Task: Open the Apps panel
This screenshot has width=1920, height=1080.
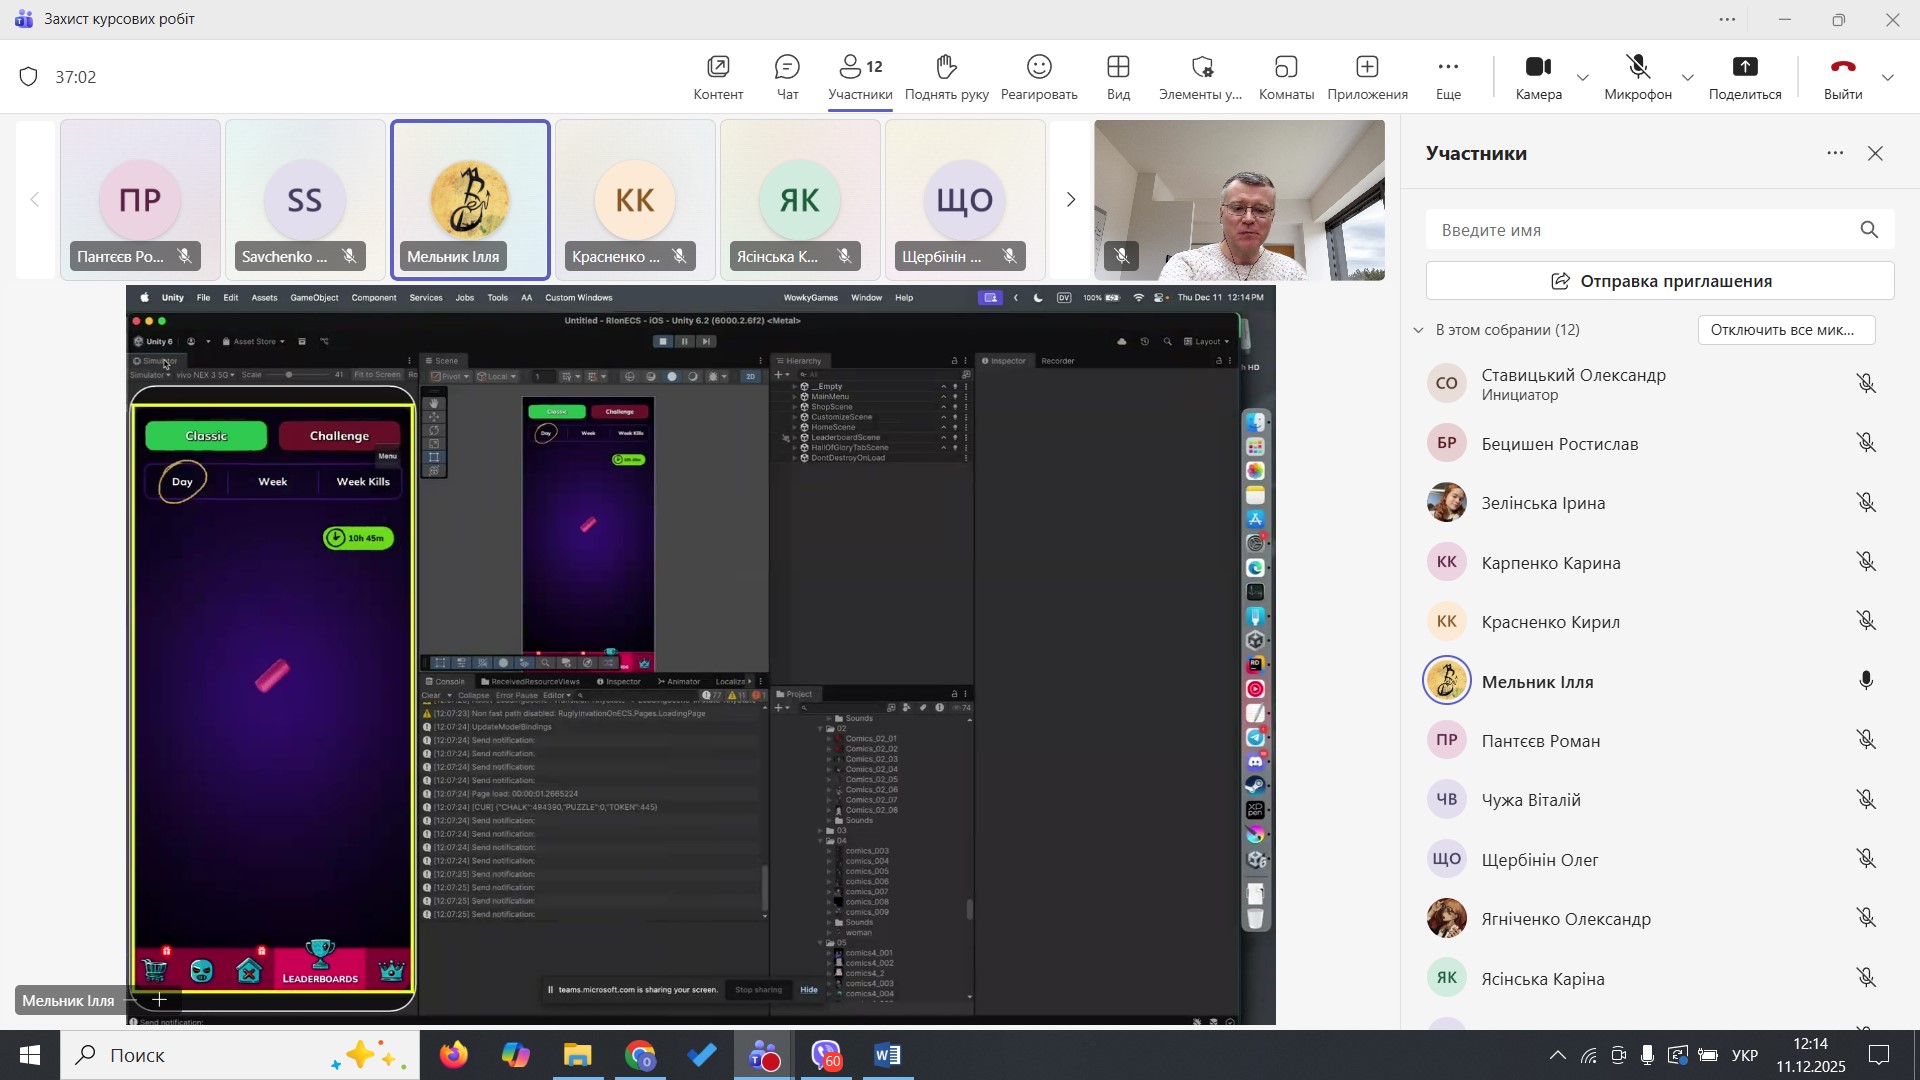Action: click(x=1367, y=77)
